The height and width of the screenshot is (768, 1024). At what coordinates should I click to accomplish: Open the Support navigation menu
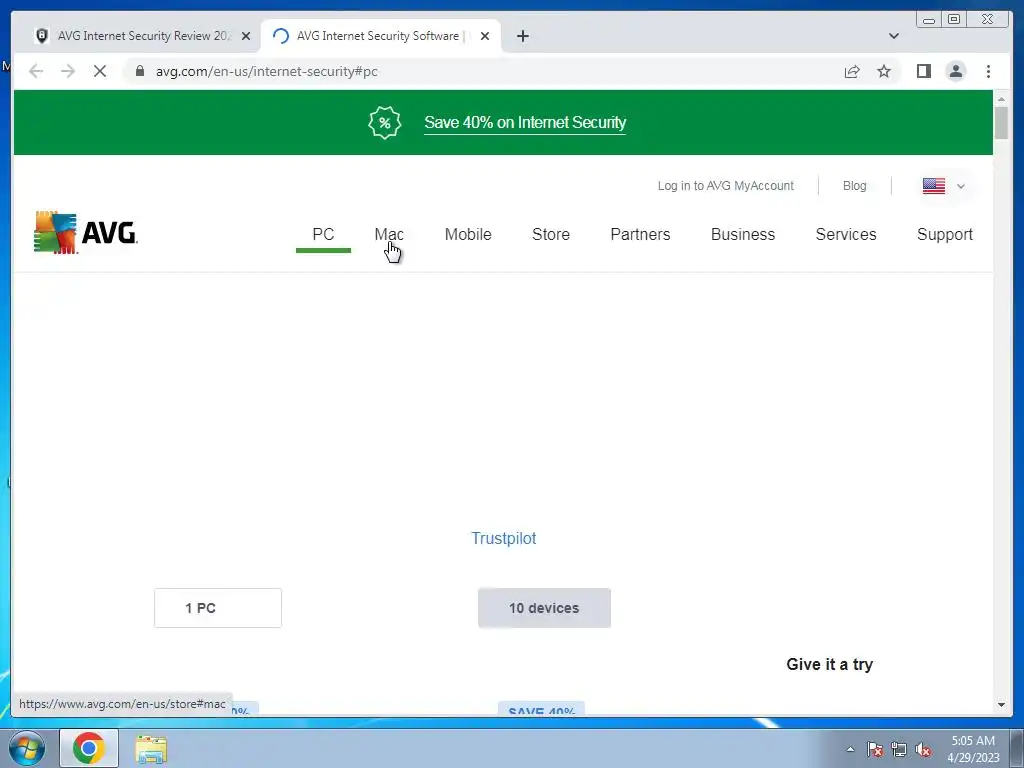tap(945, 234)
